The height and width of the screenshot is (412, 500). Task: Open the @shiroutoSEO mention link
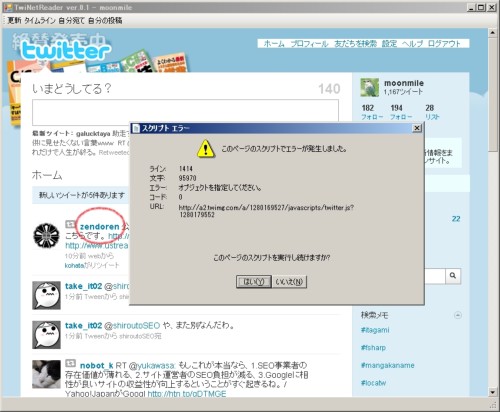(x=132, y=325)
